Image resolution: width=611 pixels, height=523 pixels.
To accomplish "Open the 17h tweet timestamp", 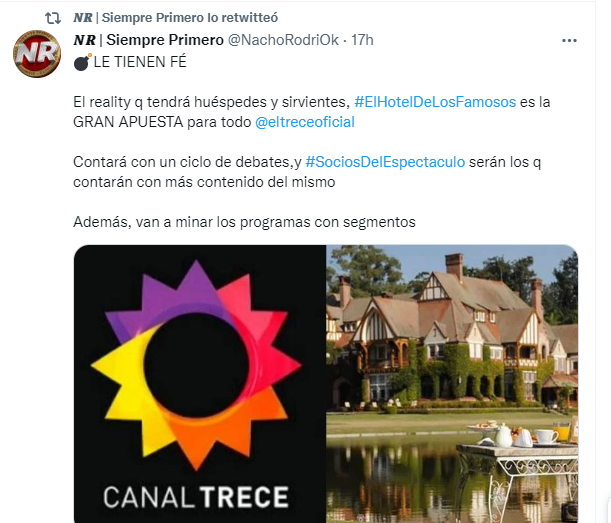I will tap(362, 40).
